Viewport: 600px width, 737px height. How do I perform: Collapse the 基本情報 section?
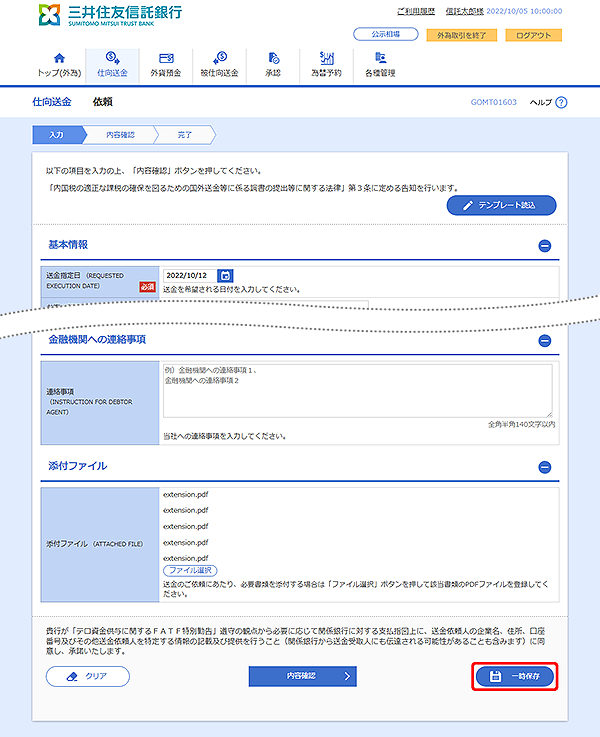(545, 246)
